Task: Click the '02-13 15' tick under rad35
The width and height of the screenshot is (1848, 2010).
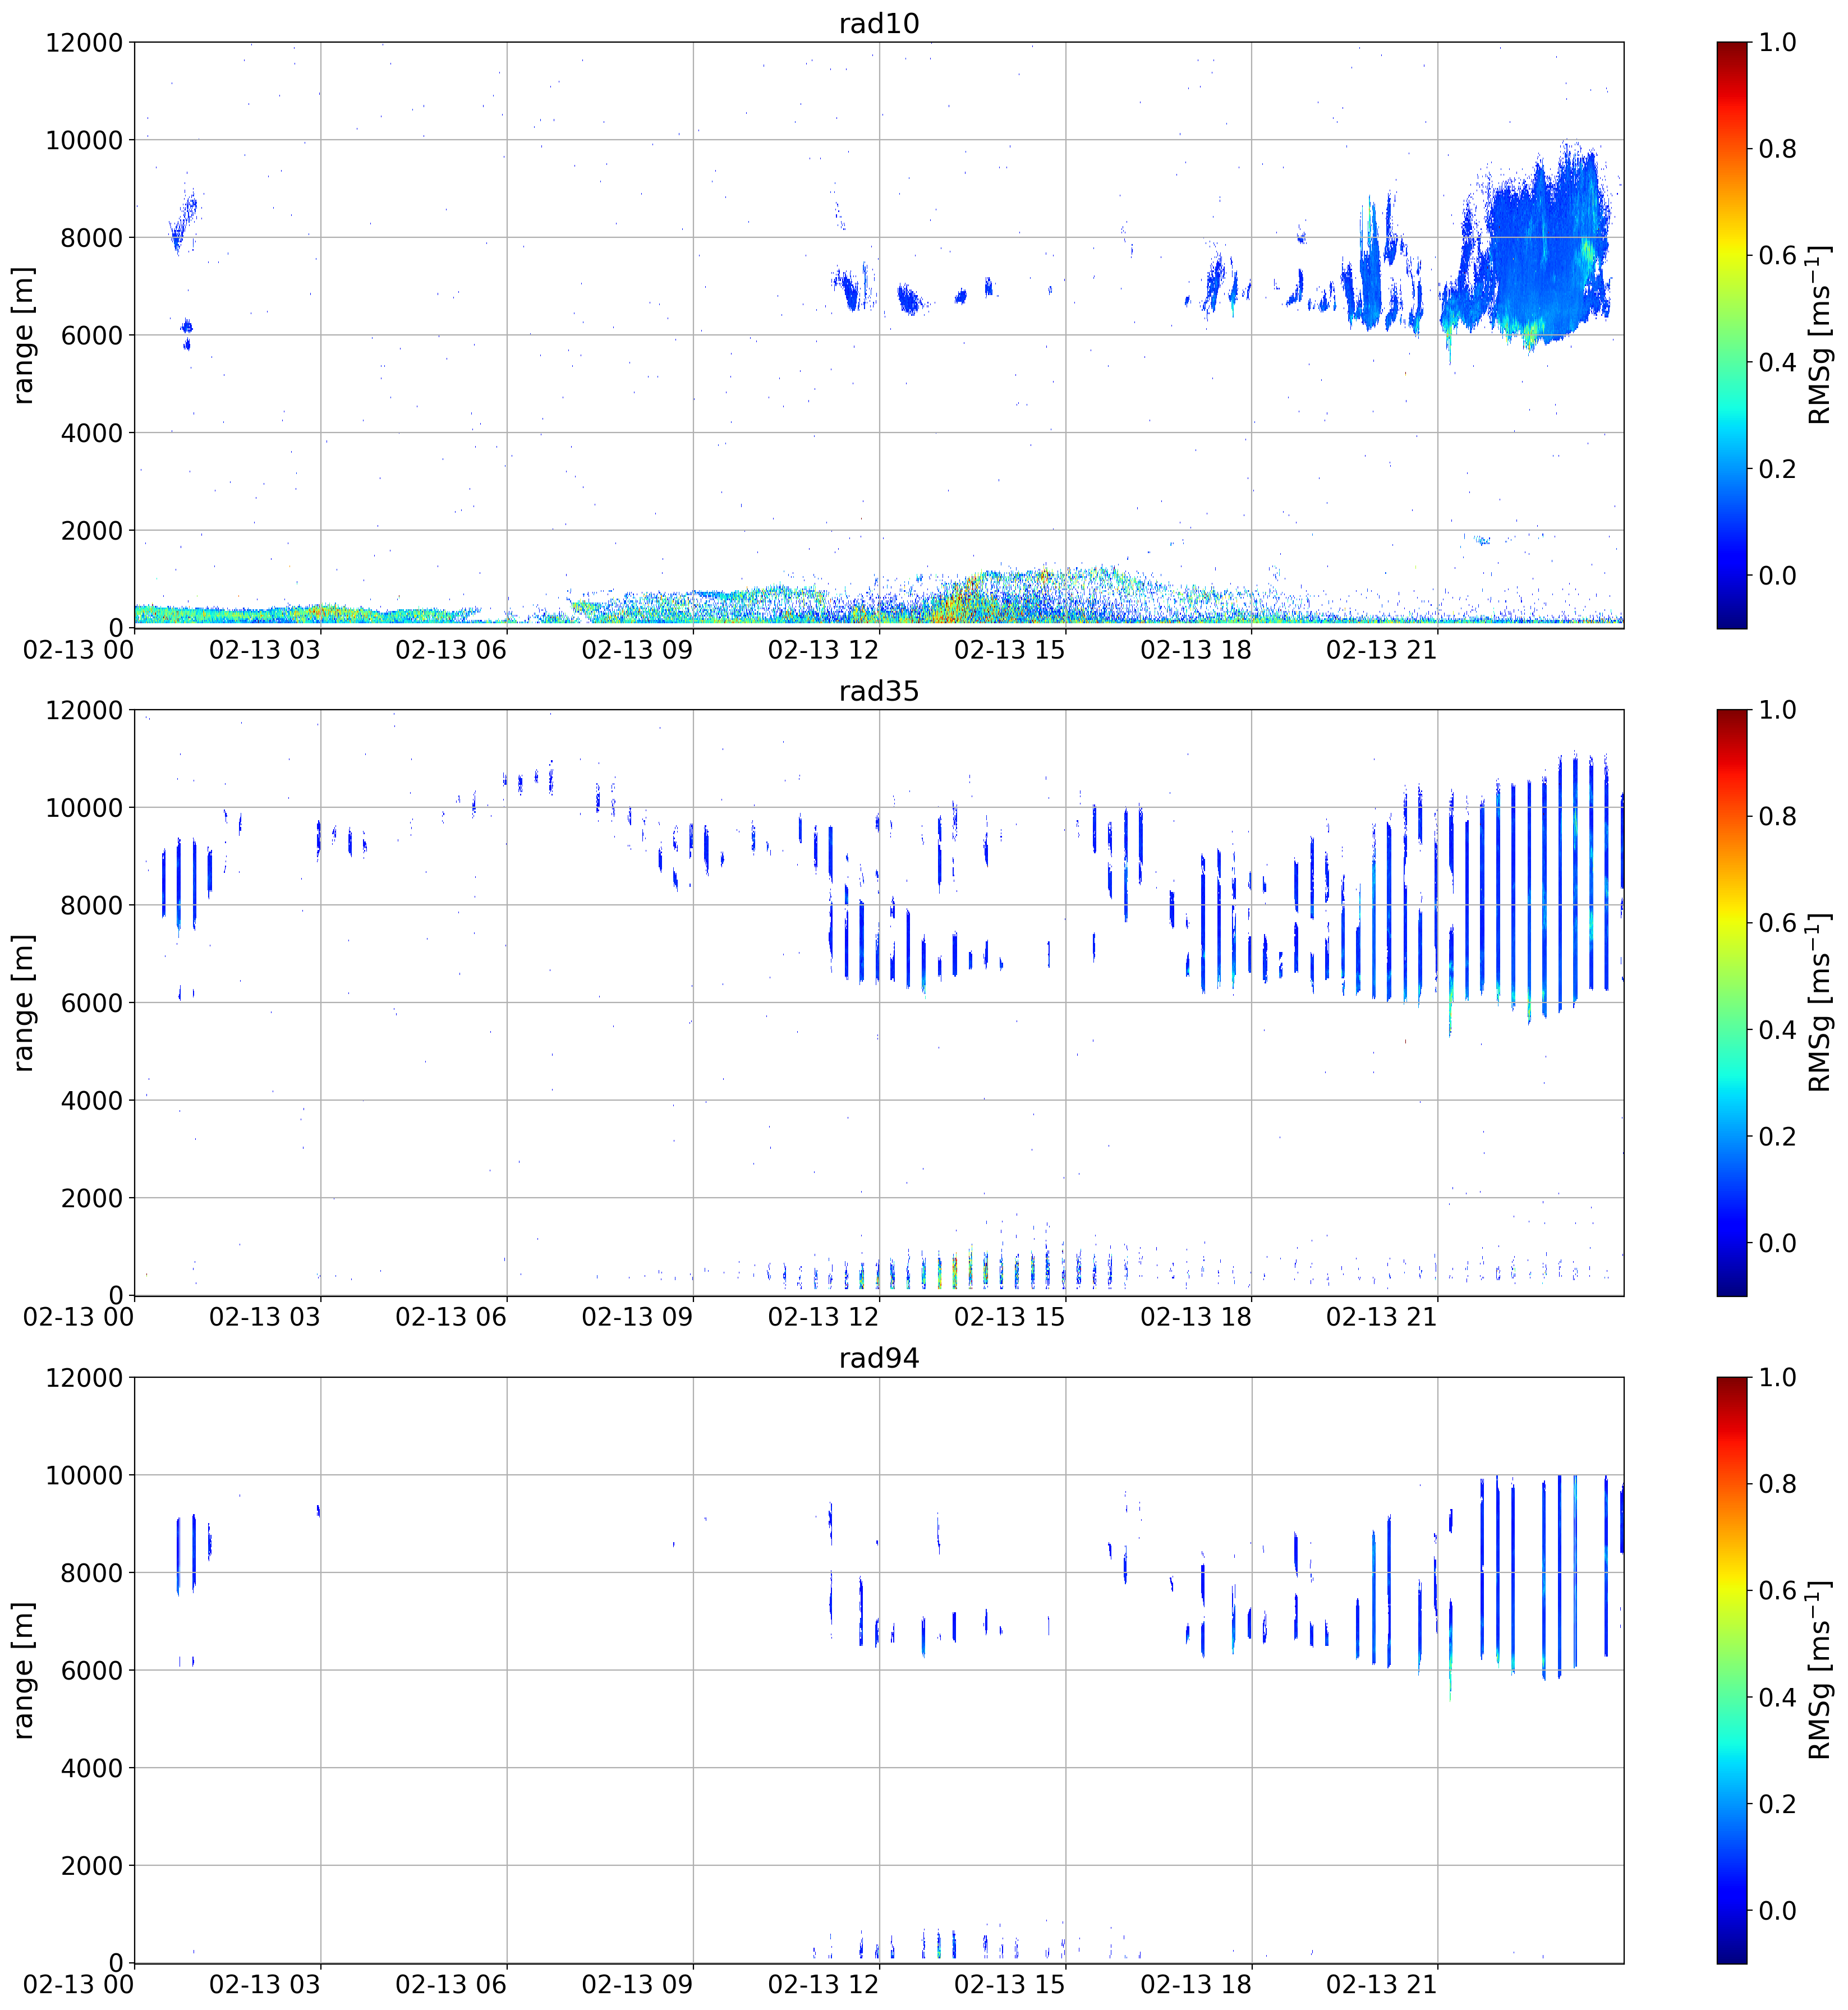Action: [1009, 1317]
